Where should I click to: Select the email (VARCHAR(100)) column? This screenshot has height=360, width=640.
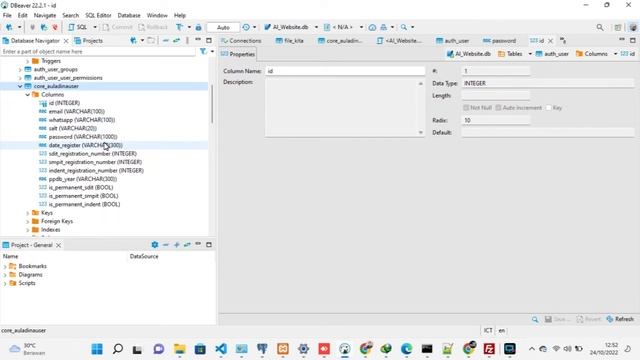coord(76,111)
